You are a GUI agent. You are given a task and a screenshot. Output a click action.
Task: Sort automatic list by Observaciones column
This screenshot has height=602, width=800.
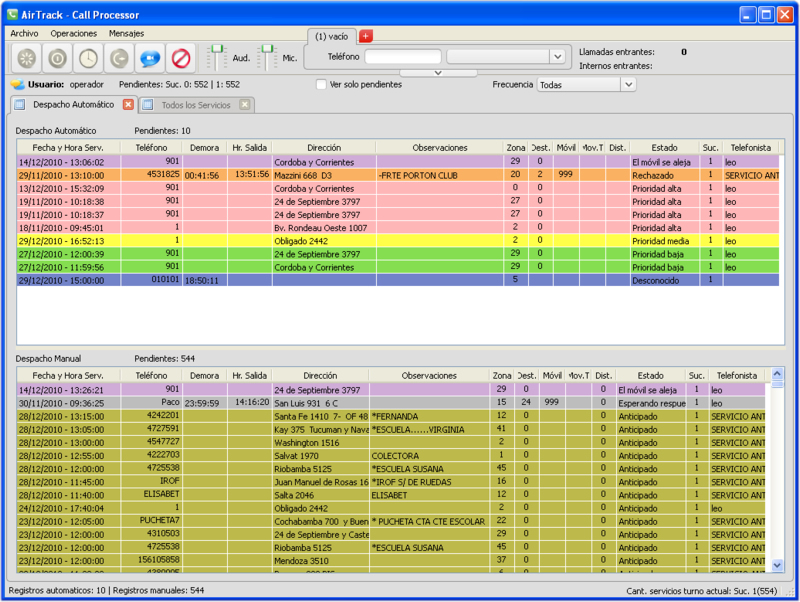coord(440,148)
